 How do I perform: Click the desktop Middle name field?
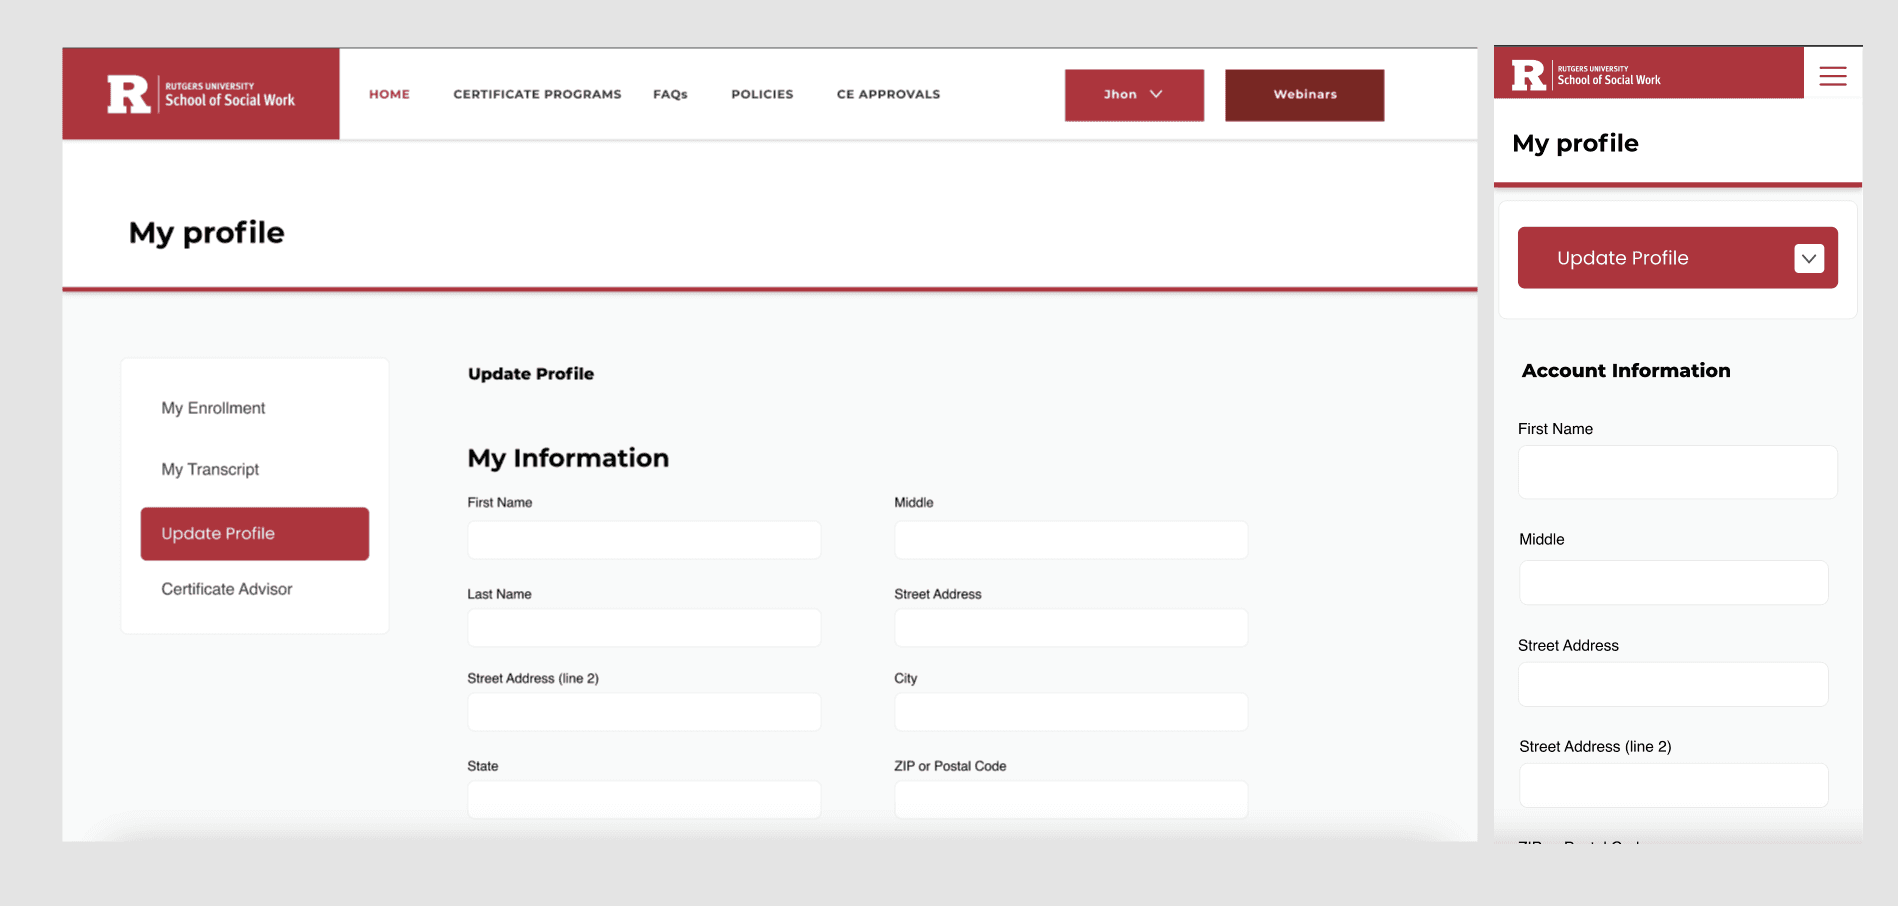tap(1071, 540)
